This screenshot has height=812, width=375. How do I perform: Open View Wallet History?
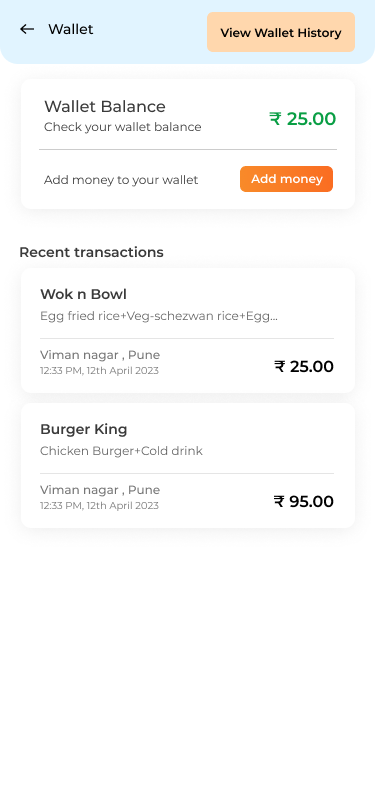point(281,32)
